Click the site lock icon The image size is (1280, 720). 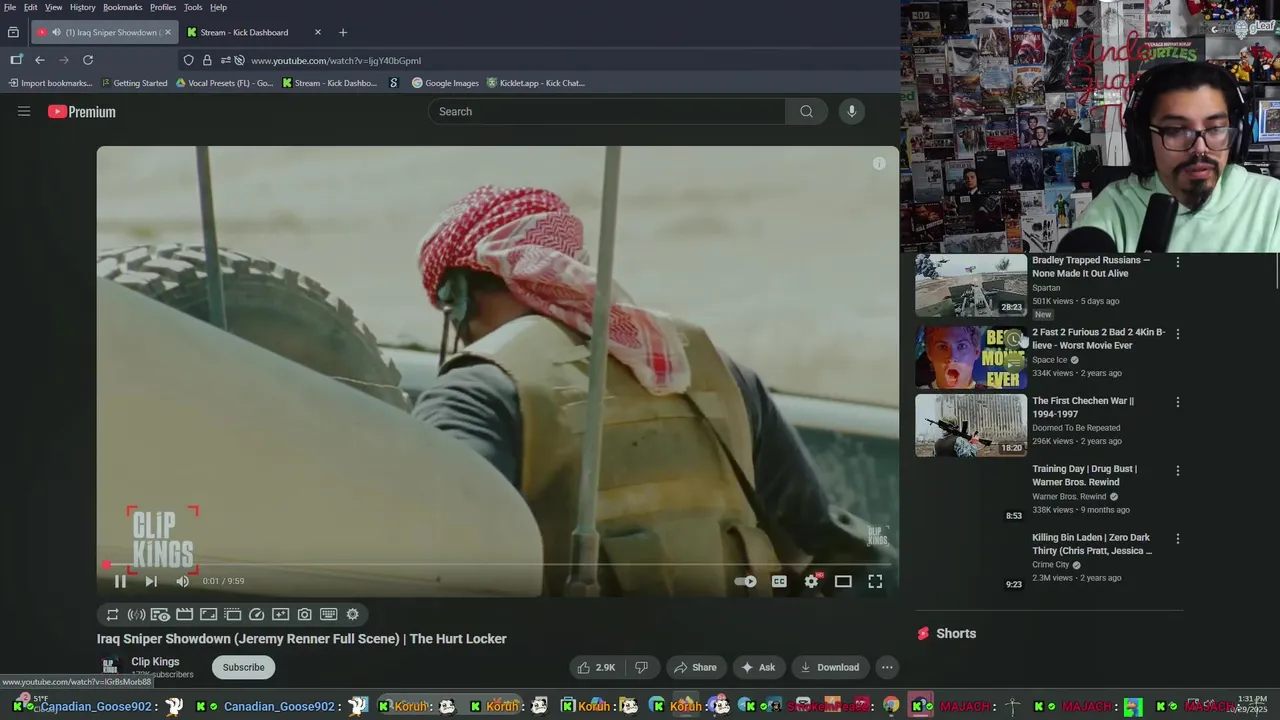(207, 60)
